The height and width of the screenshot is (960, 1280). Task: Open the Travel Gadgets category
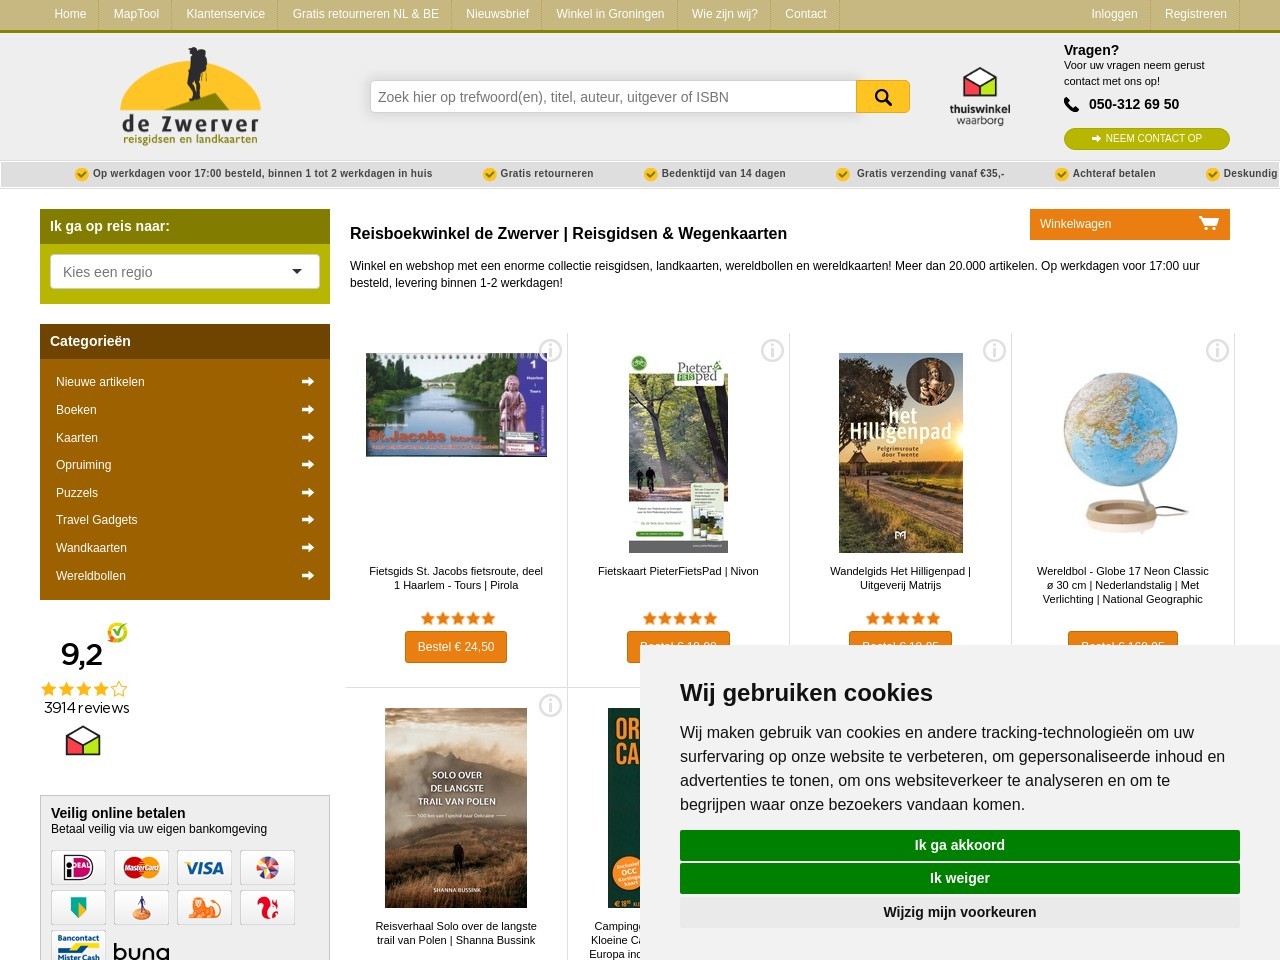point(97,519)
